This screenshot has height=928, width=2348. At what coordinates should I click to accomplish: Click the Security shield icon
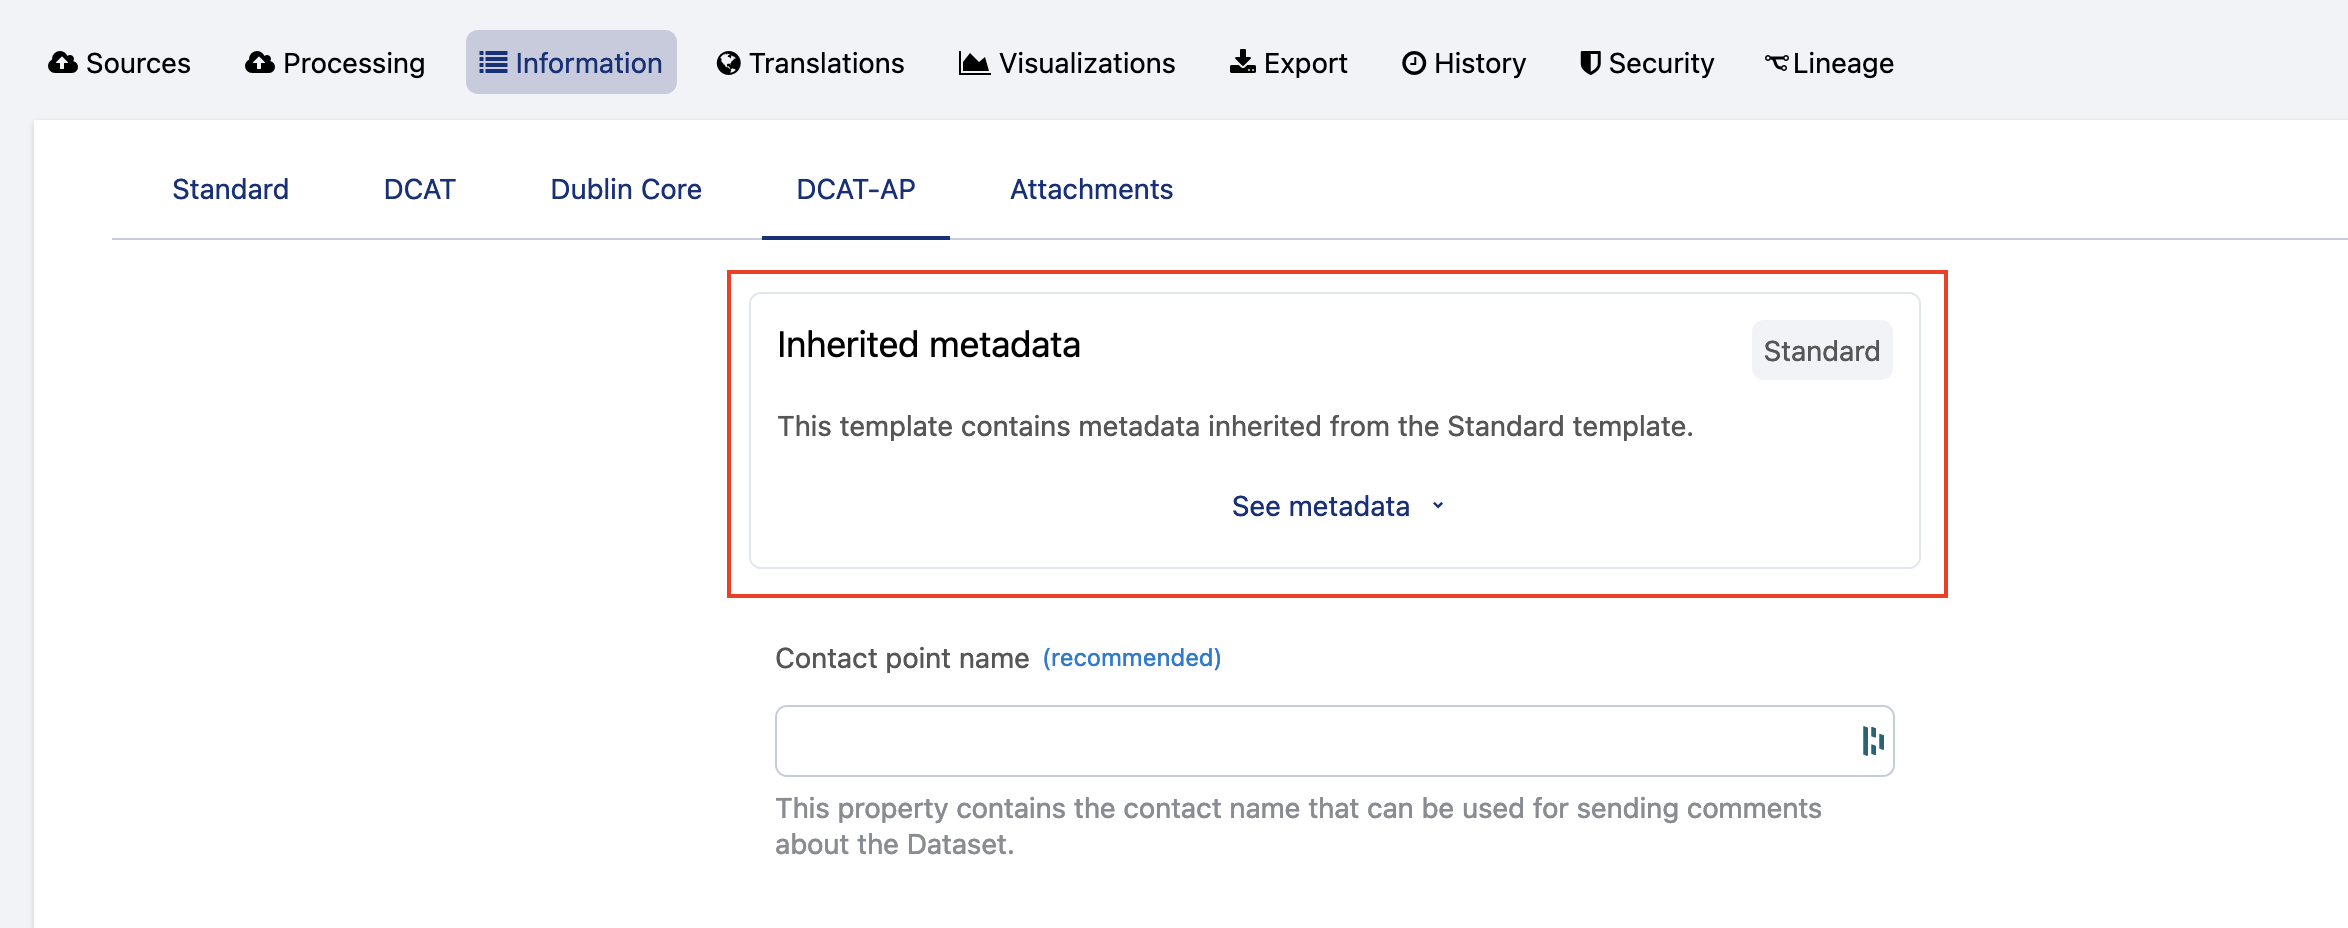pos(1590,63)
